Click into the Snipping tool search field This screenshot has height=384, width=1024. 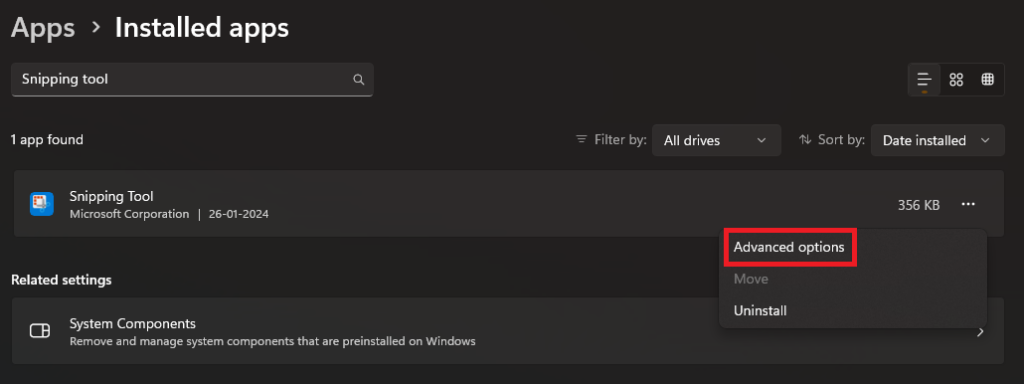192,80
